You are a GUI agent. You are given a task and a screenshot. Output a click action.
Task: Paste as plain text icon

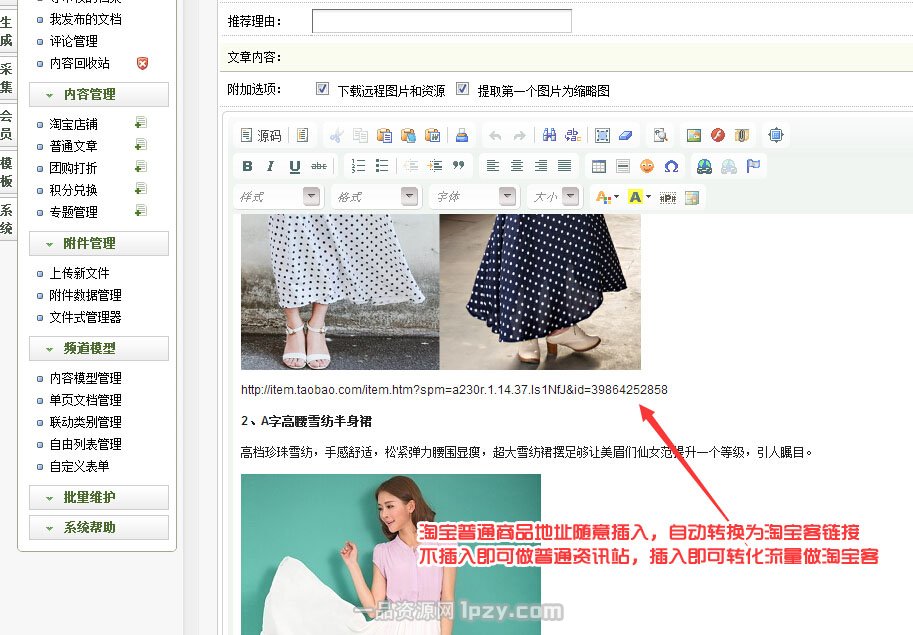(408, 136)
